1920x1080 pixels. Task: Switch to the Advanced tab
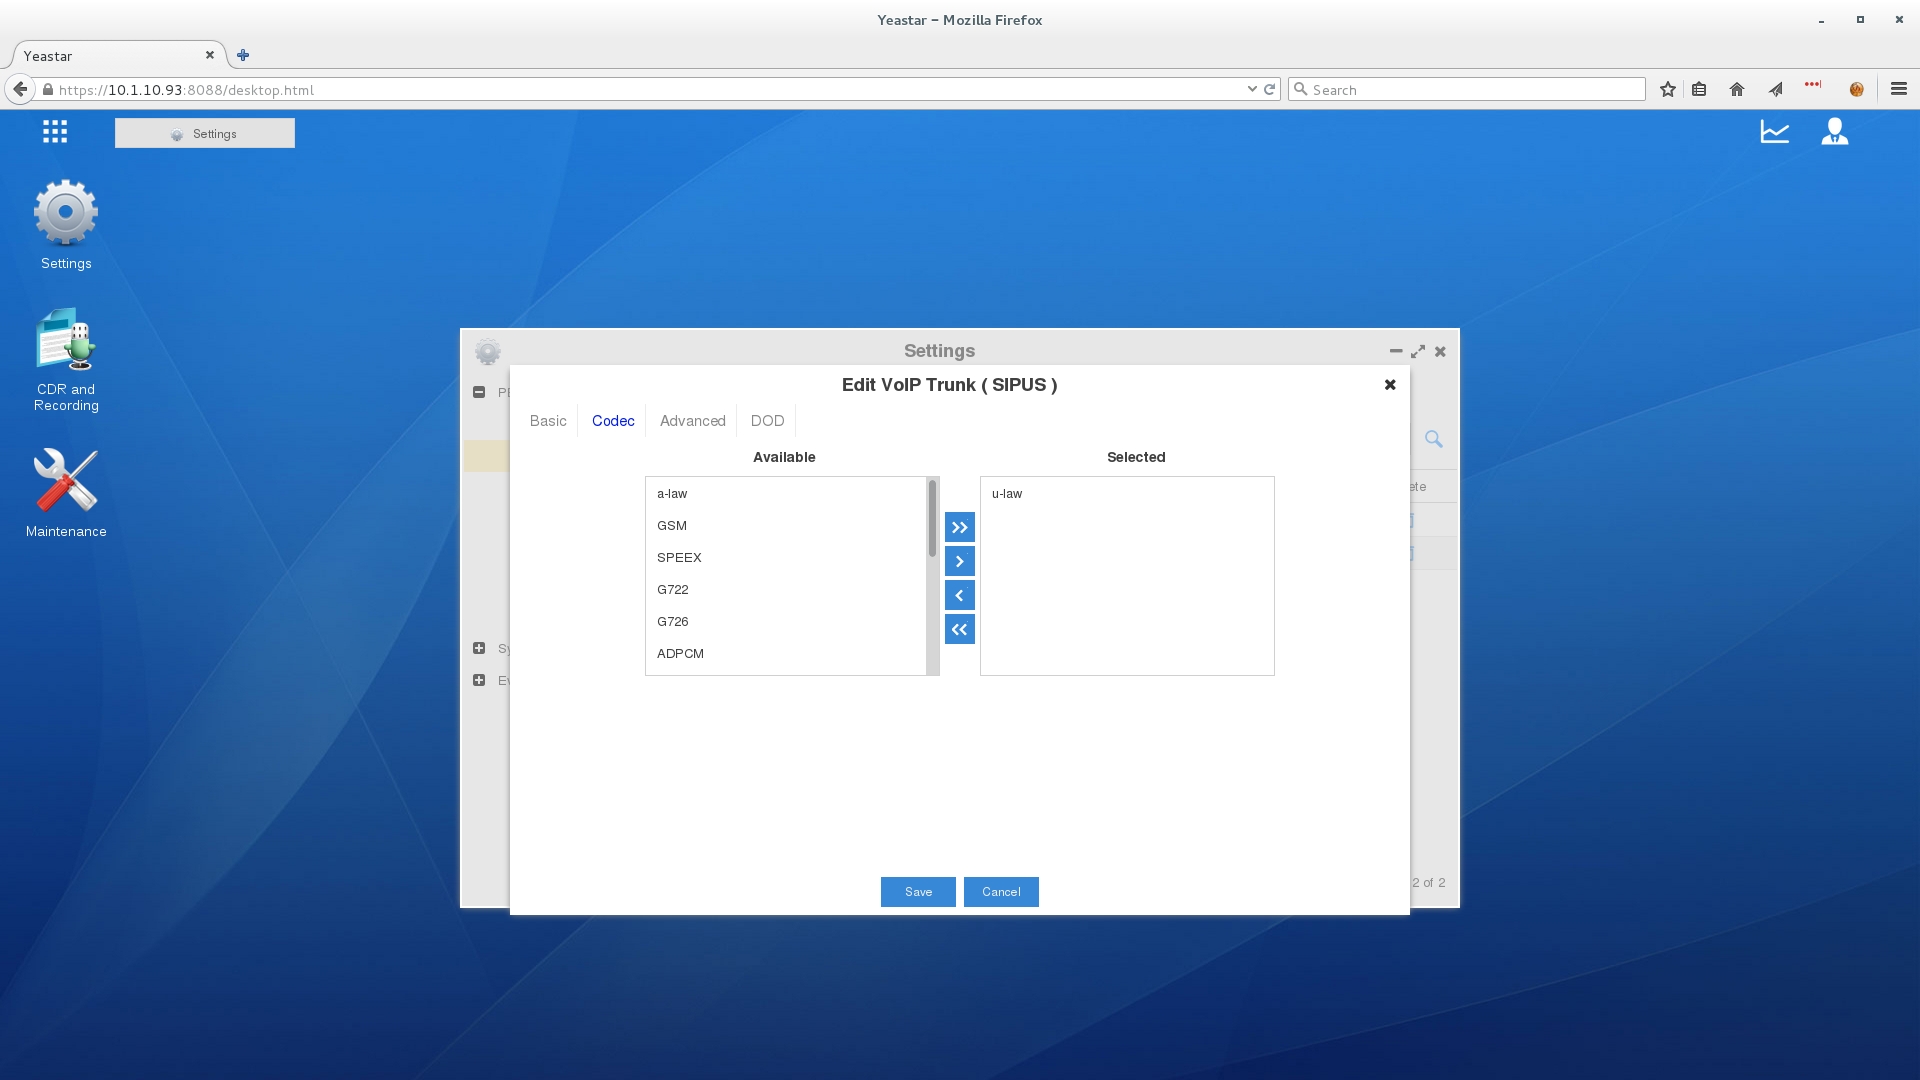click(692, 421)
